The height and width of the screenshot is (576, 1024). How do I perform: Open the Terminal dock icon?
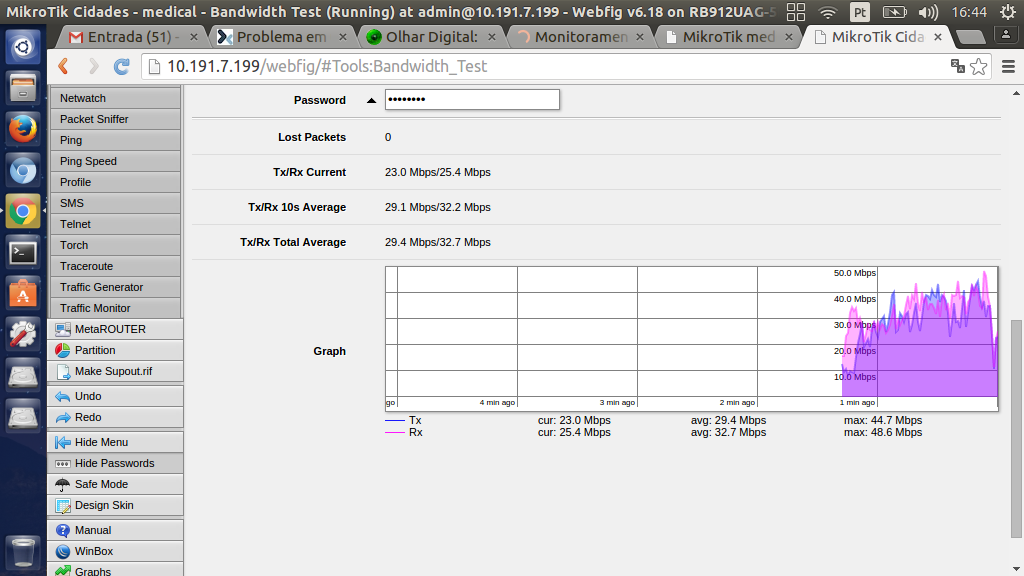pyautogui.click(x=23, y=253)
